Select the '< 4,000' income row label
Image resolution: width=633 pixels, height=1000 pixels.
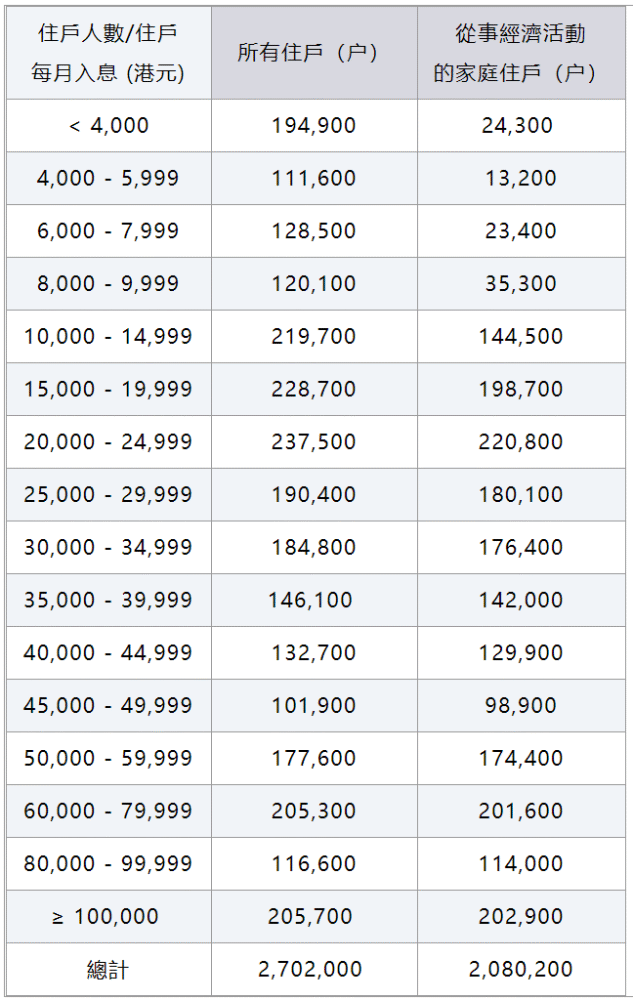pyautogui.click(x=109, y=126)
